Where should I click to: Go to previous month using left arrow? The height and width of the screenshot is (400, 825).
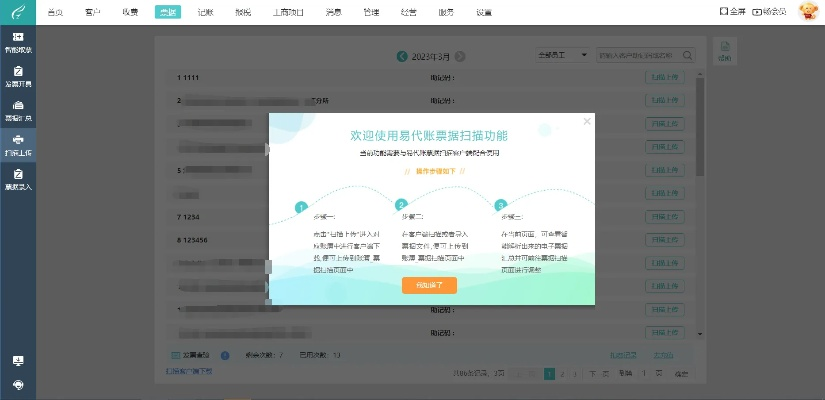402,56
